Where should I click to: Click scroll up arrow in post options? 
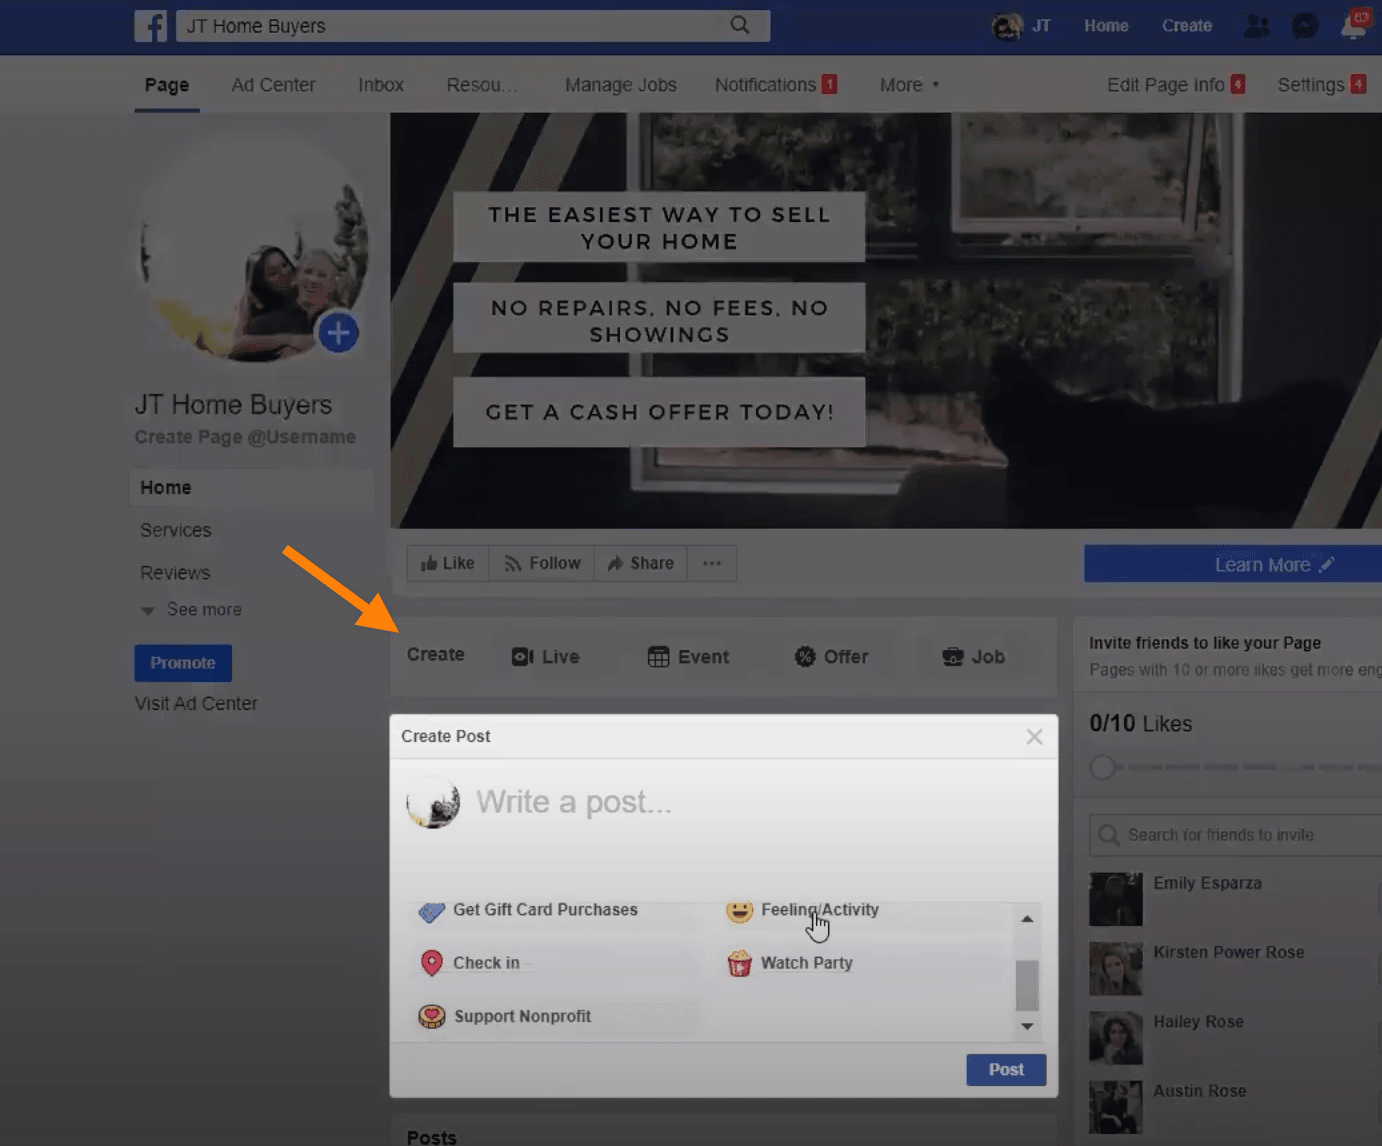(x=1027, y=919)
